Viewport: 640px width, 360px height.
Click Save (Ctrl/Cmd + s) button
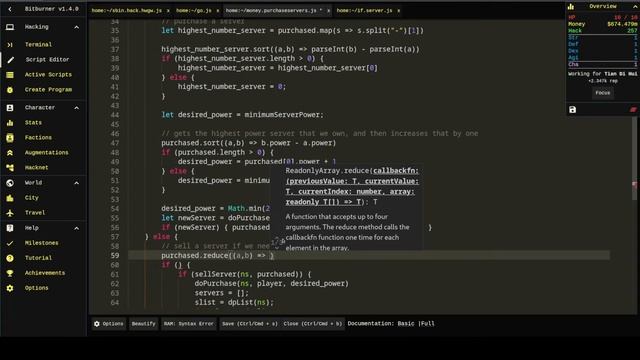249,324
